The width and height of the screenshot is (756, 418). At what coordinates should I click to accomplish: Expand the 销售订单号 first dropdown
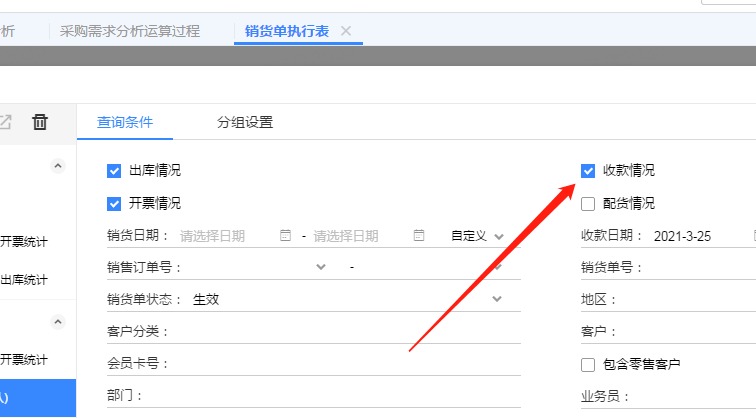click(321, 267)
